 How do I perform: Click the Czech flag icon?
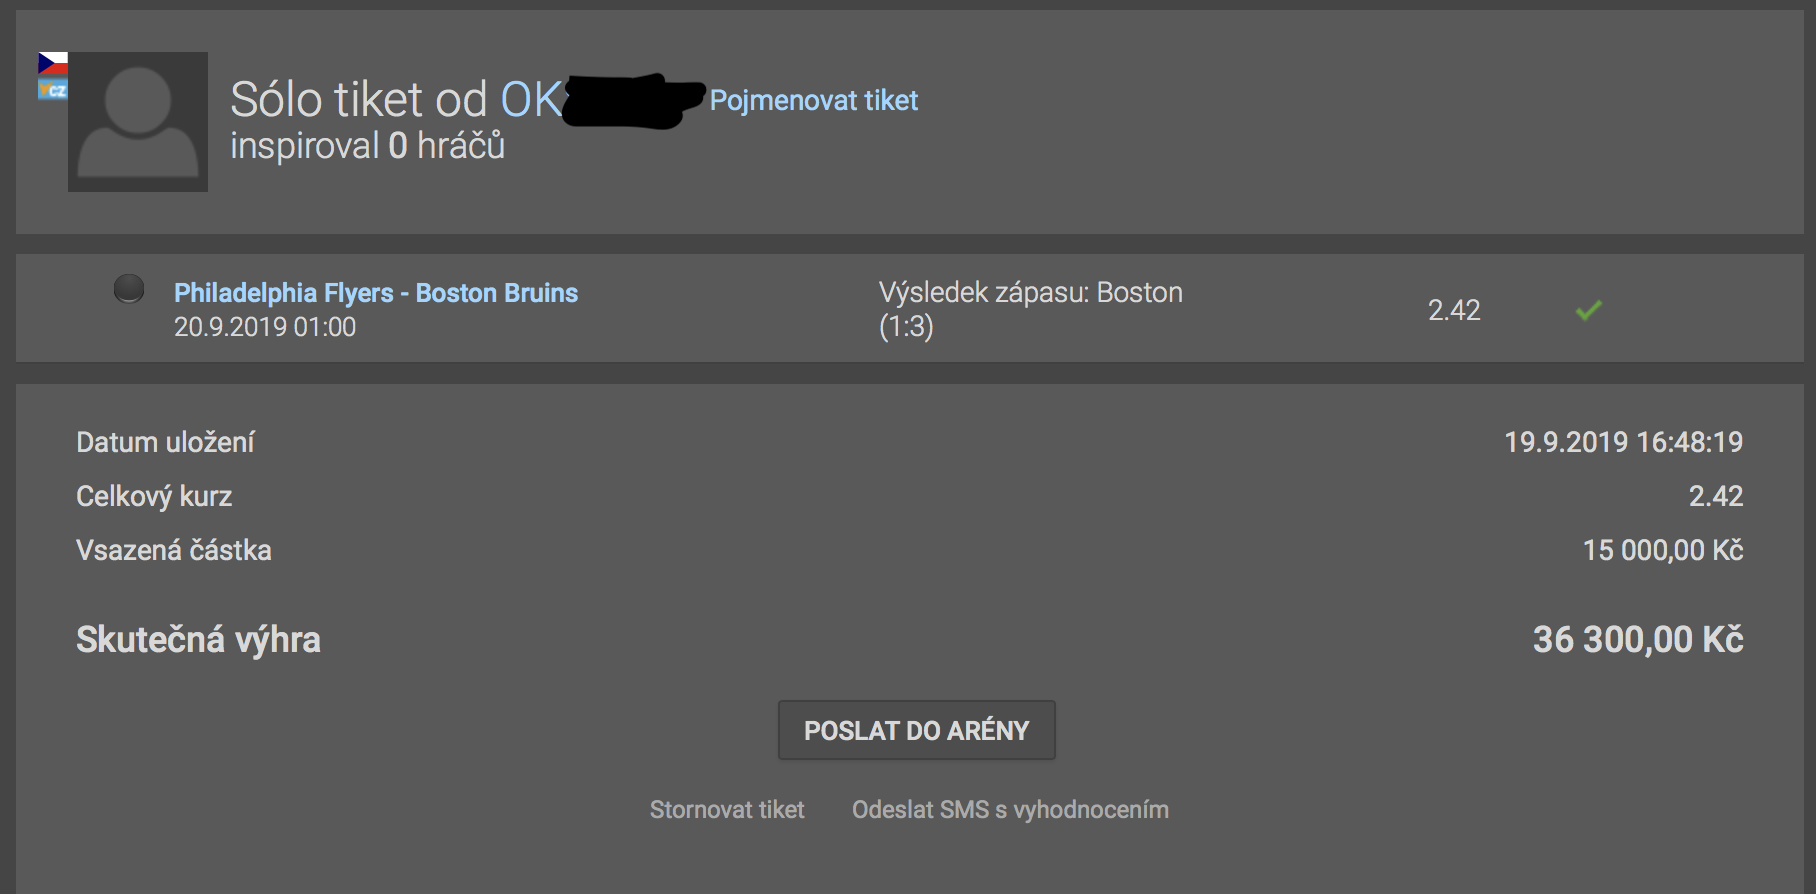click(53, 64)
